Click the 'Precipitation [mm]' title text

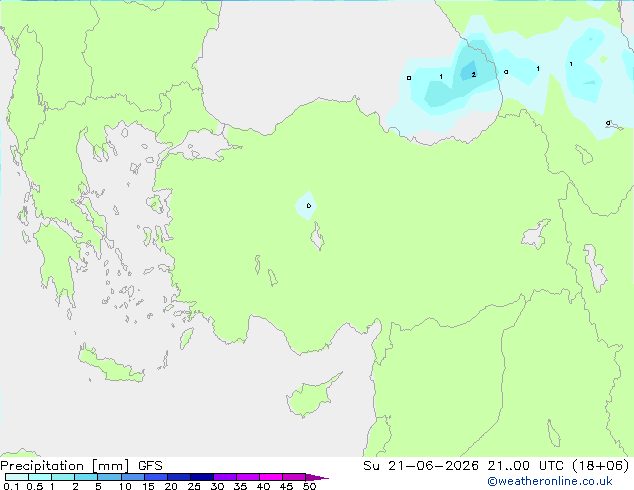pyautogui.click(x=65, y=466)
